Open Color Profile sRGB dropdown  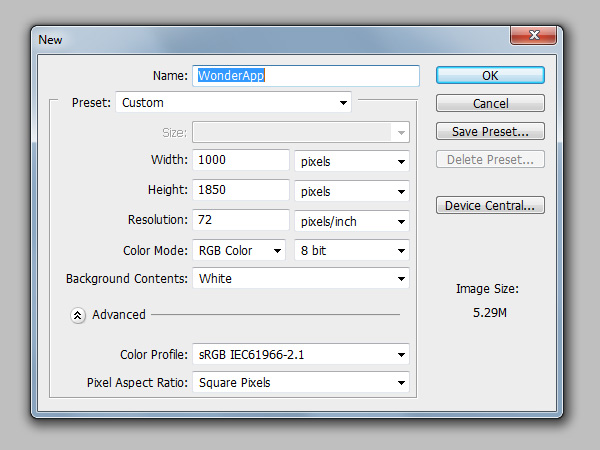tap(301, 354)
